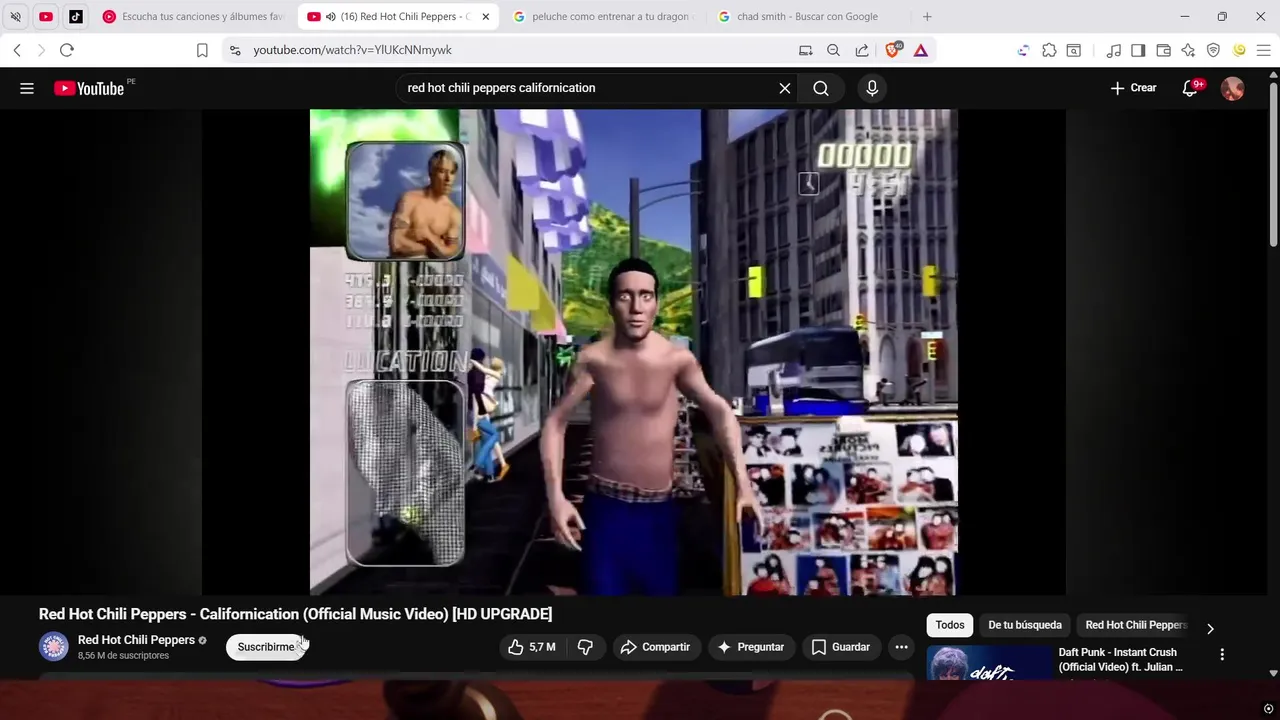The image size is (1280, 720).
Task: Open the sync circle icon in toolbar
Action: (x=1023, y=50)
